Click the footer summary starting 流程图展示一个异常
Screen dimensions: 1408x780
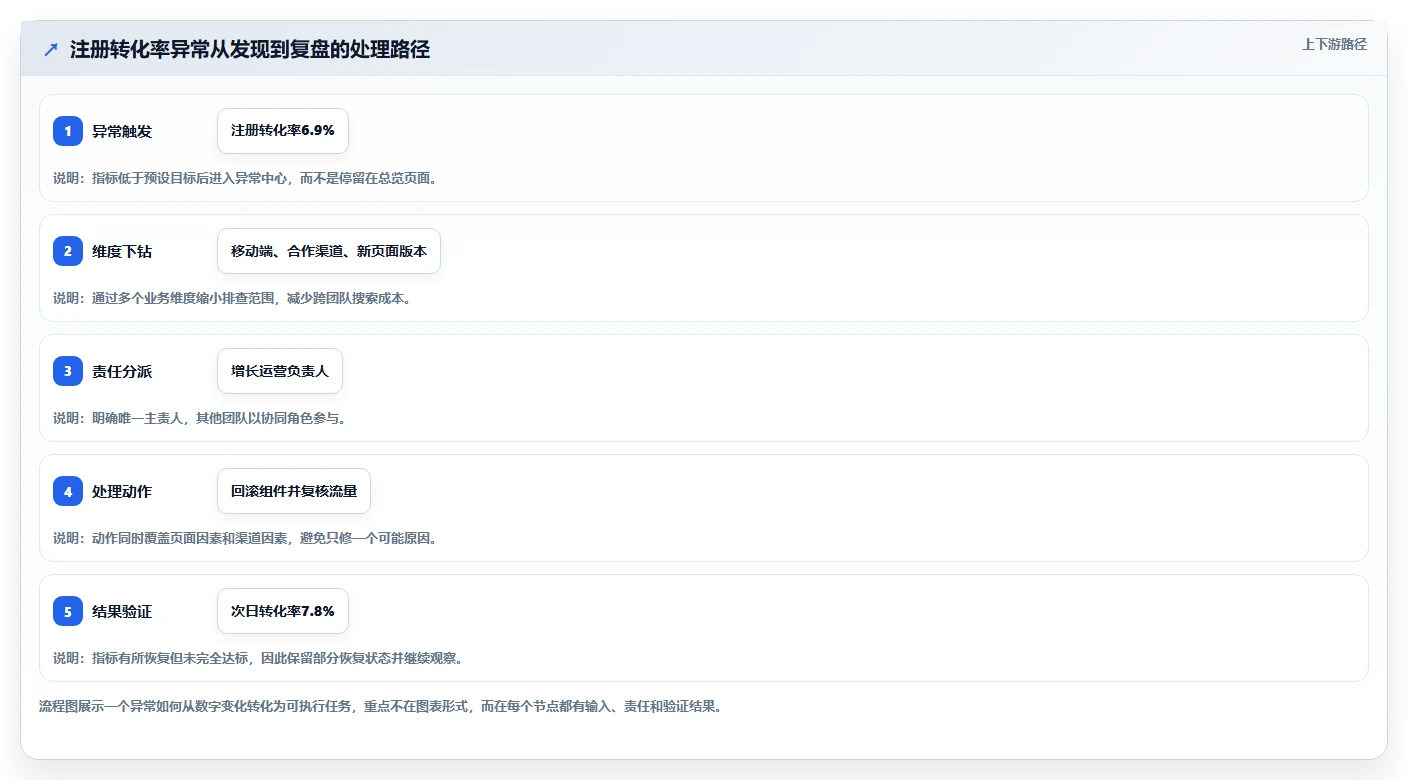point(380,706)
